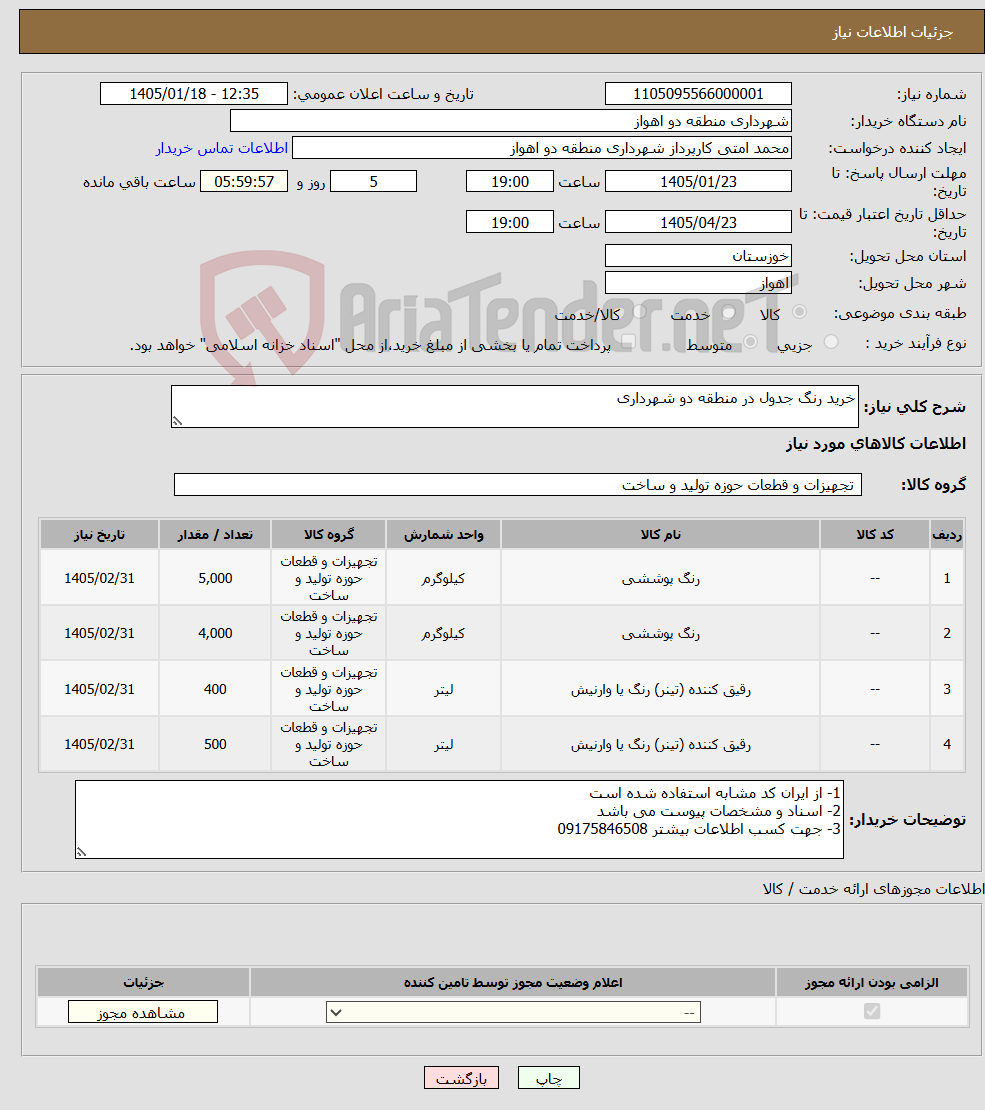Select the کالا/خدمت category radio button
Screen dimensions: 985x1110
coord(639,312)
